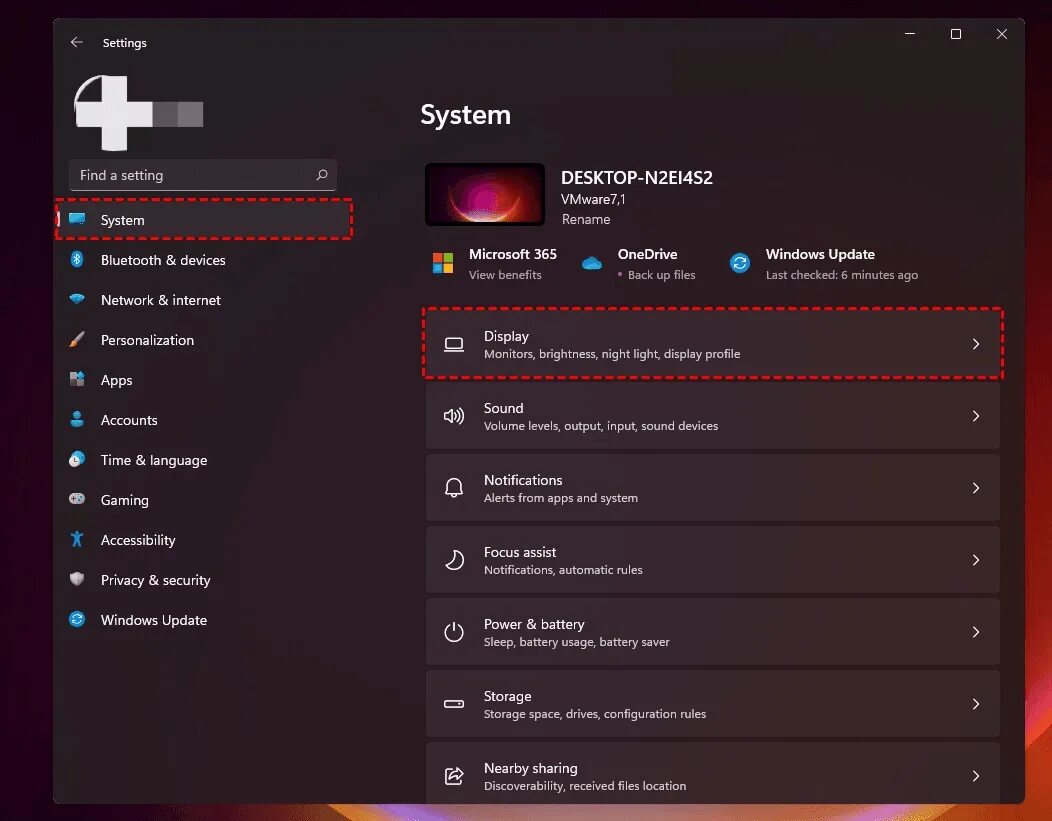Click the Windows Update sync icon at top
The image size is (1052, 821).
740,263
